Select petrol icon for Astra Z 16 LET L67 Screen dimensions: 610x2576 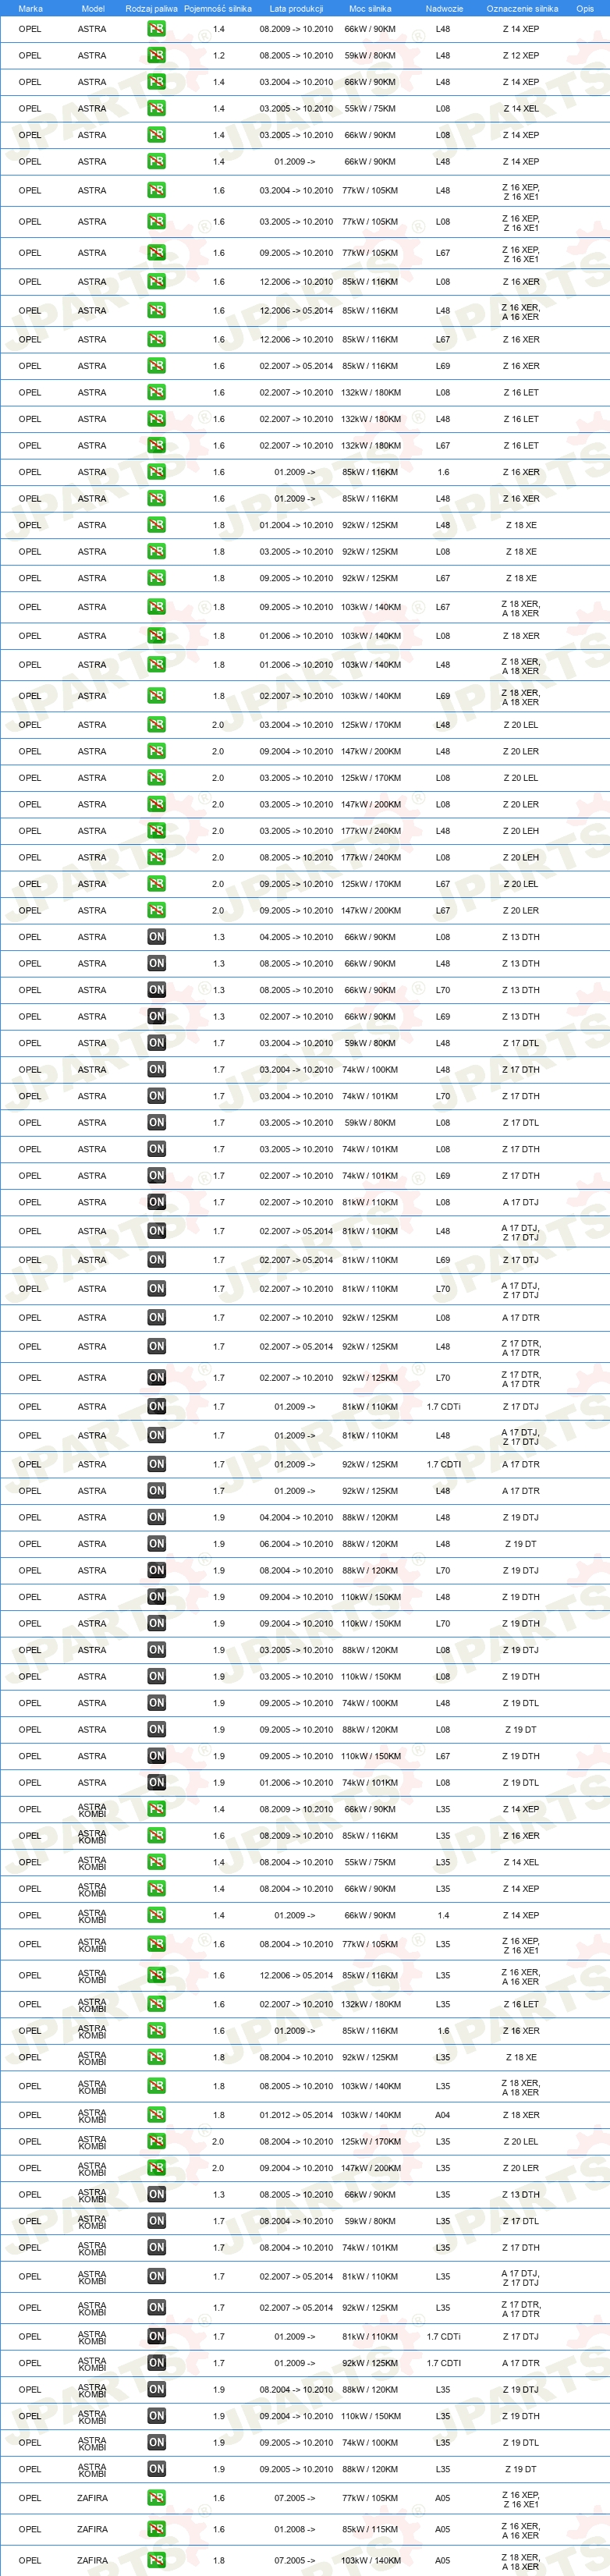pyautogui.click(x=156, y=446)
